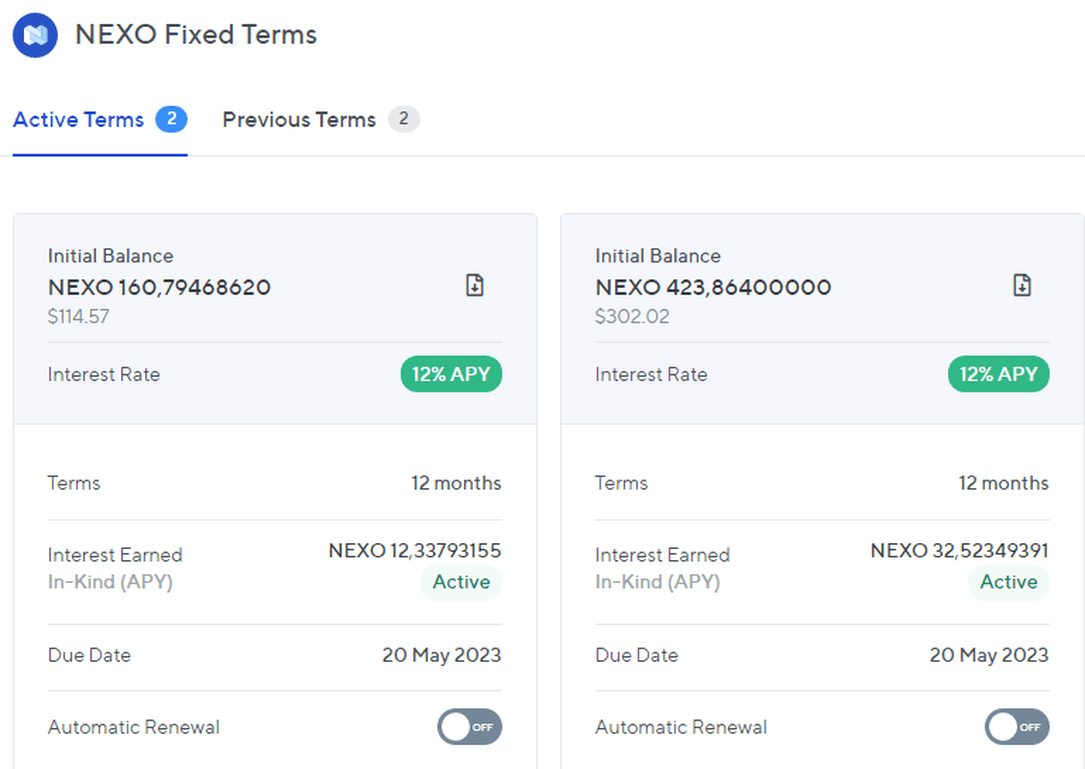Enable Automatic Renewal on the right term card
This screenshot has height=769, width=1085.
coord(1016,727)
